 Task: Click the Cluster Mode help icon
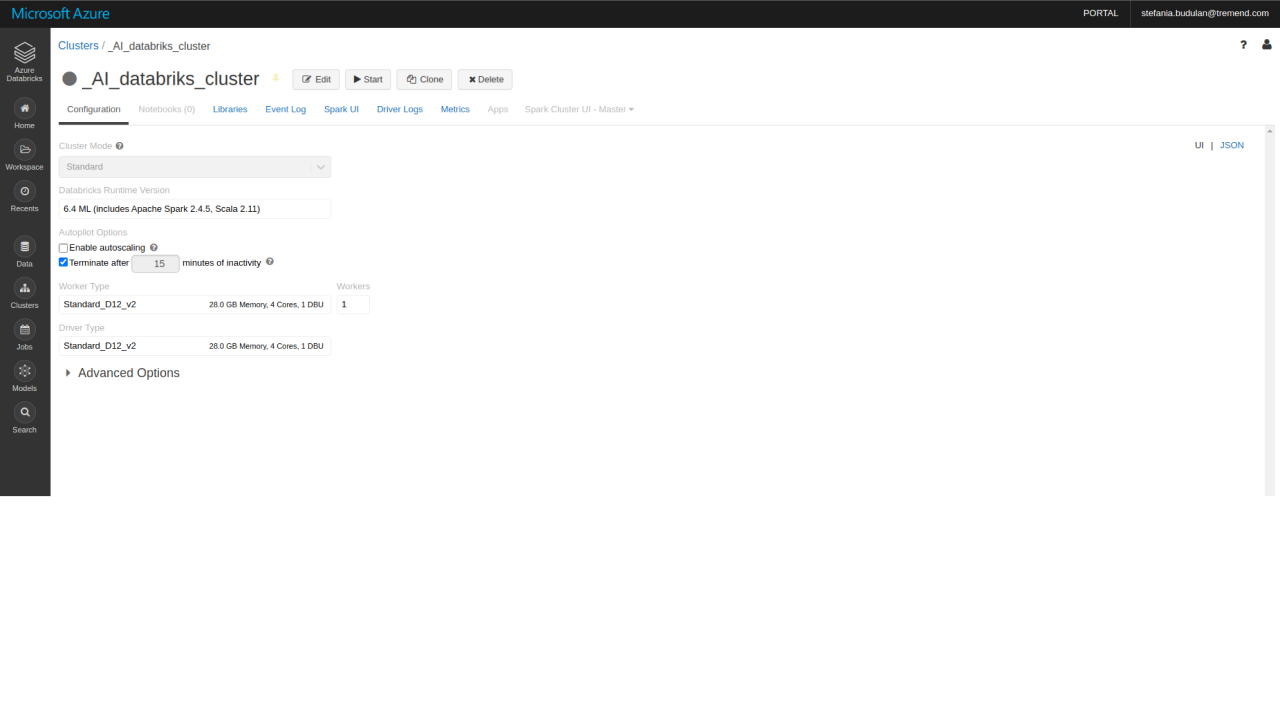click(120, 146)
